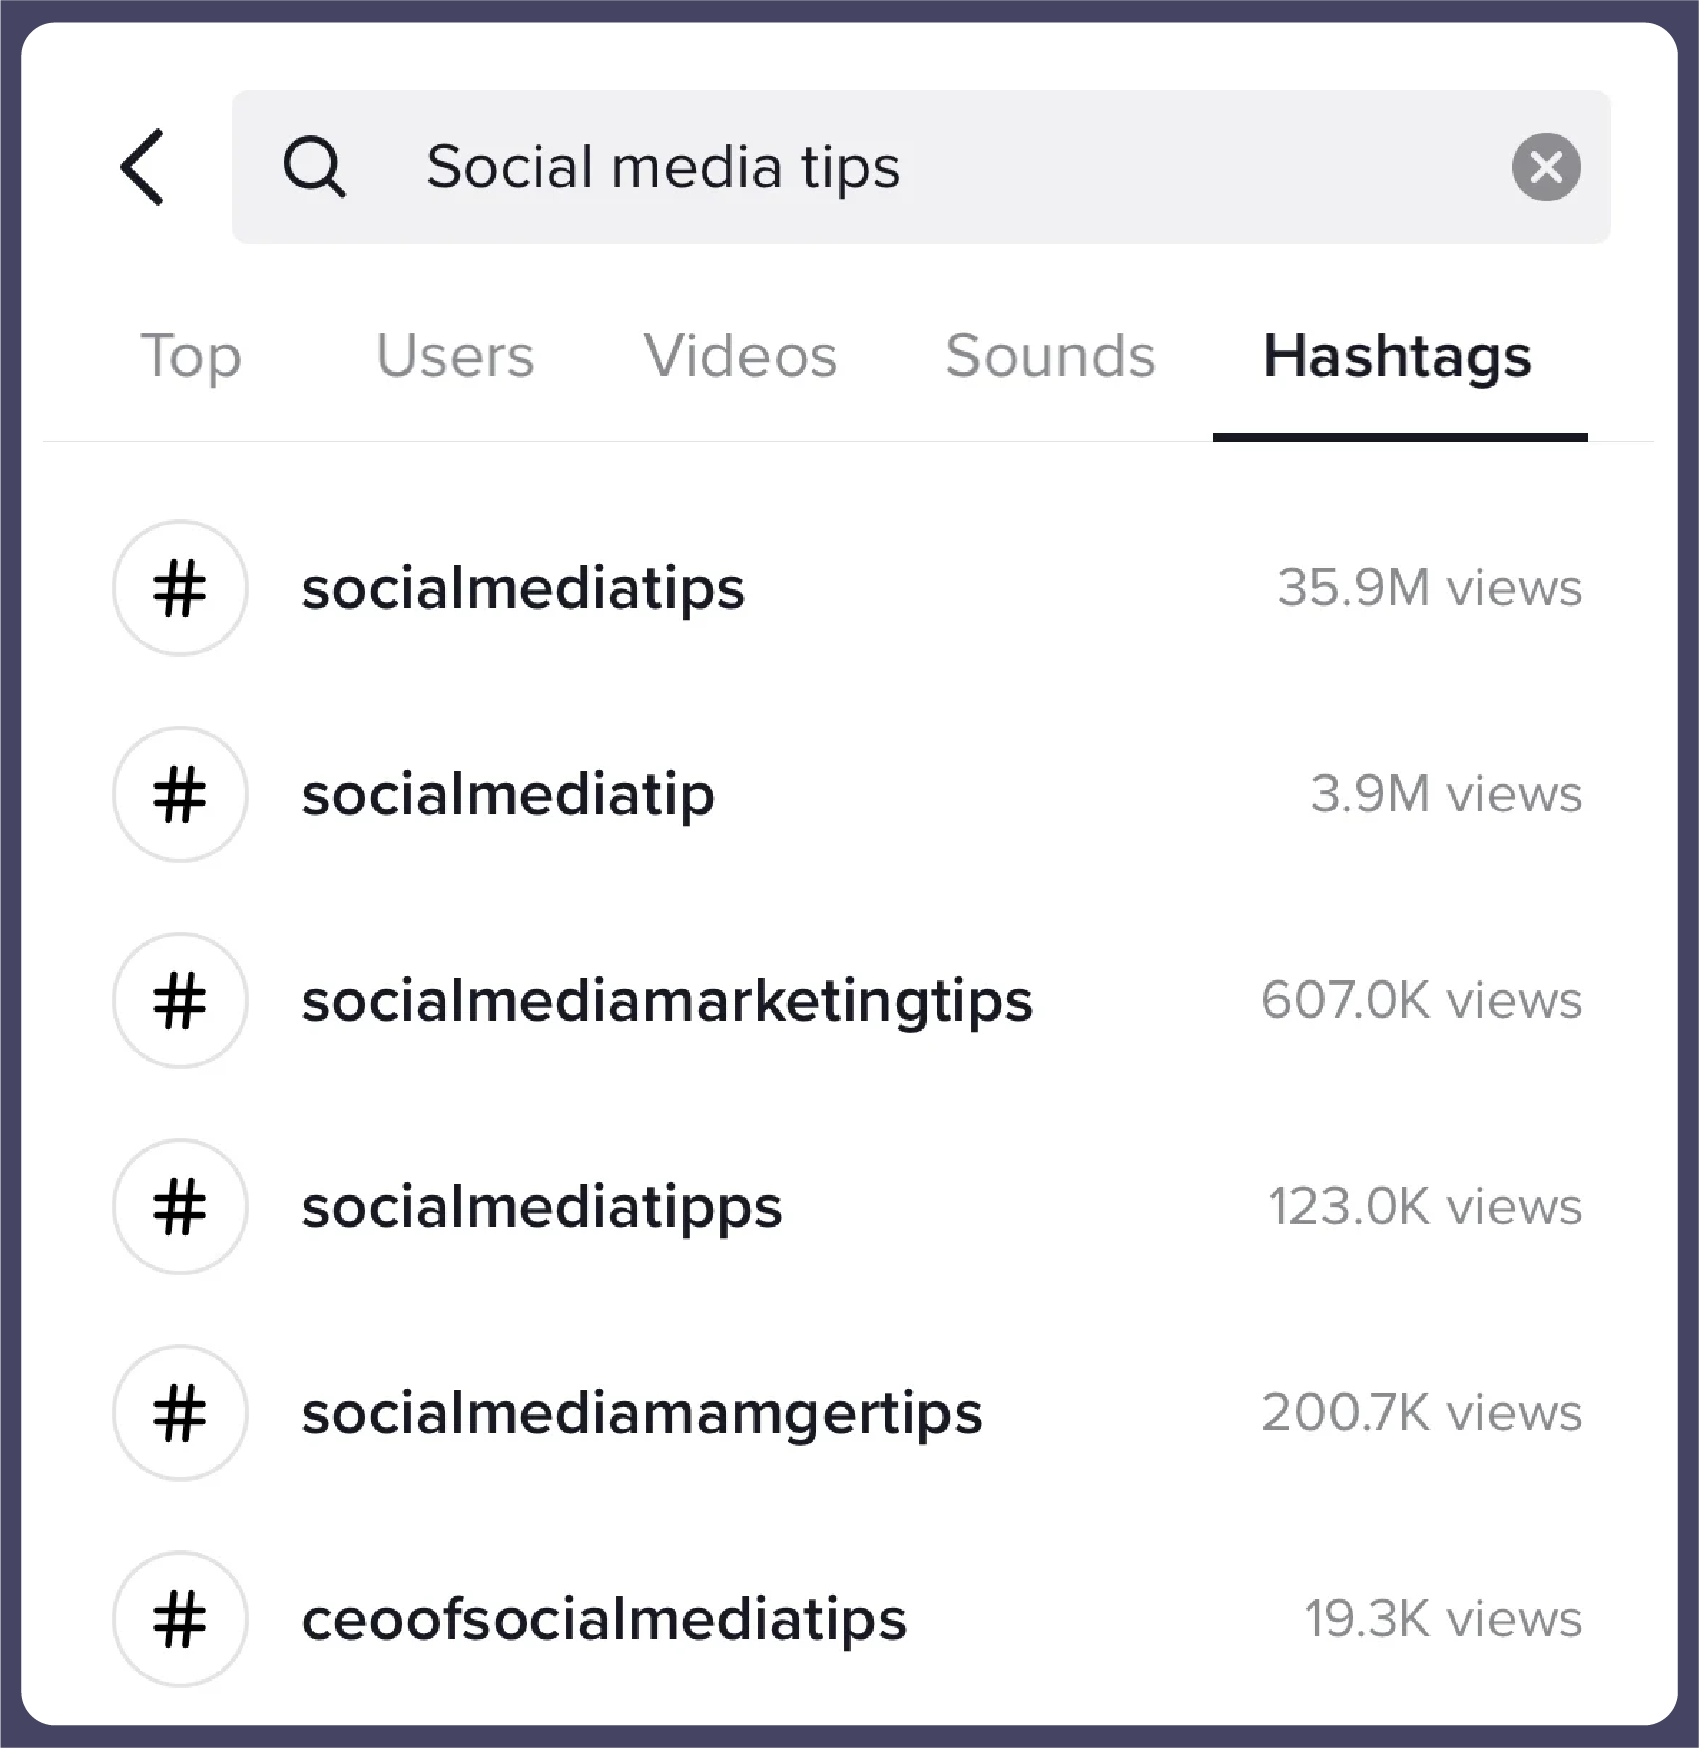
Task: Switch to the Users tab
Action: (455, 356)
